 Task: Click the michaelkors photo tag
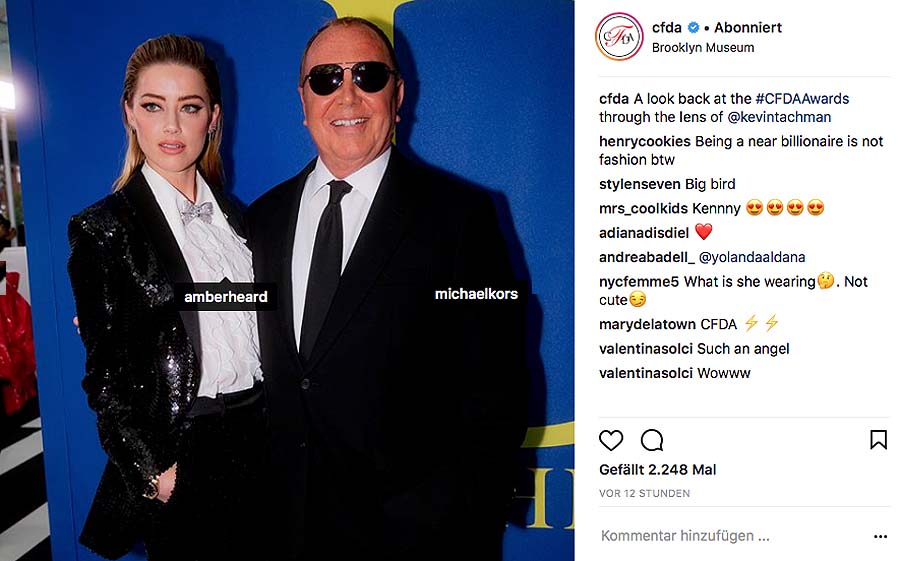tap(476, 294)
